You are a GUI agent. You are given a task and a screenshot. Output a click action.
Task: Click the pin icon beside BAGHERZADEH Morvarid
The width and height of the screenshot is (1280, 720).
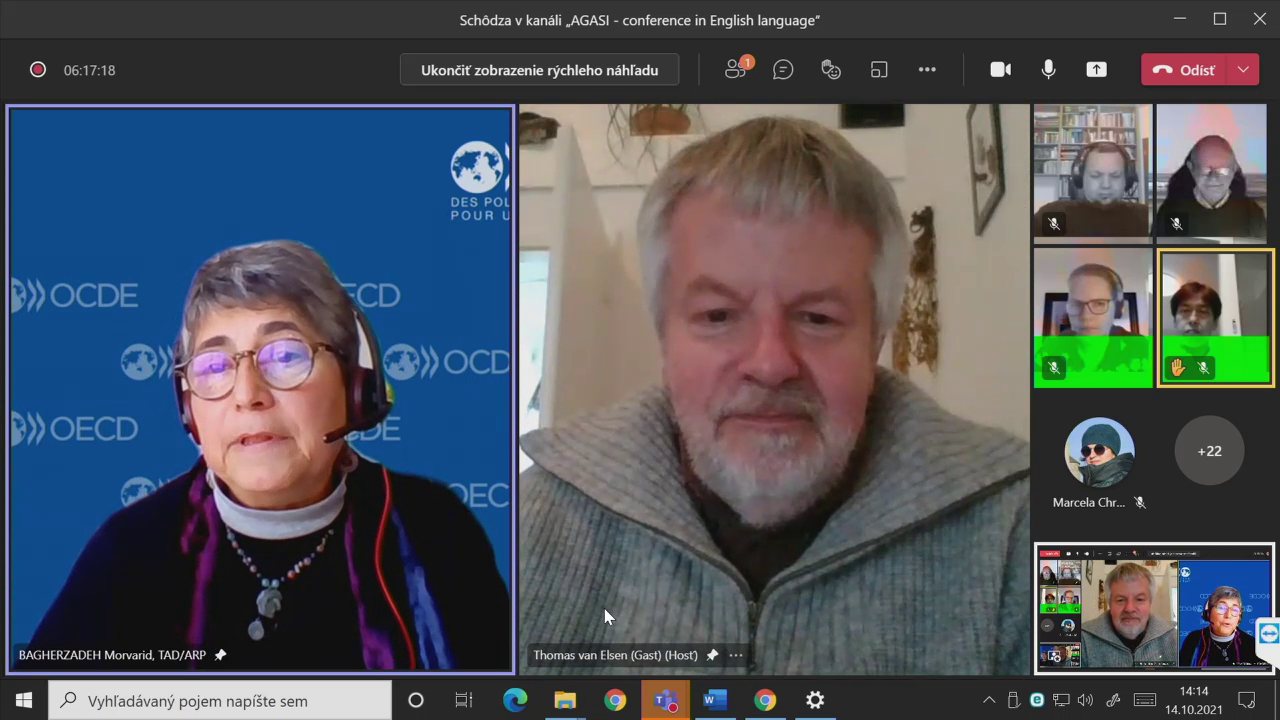[x=221, y=655]
